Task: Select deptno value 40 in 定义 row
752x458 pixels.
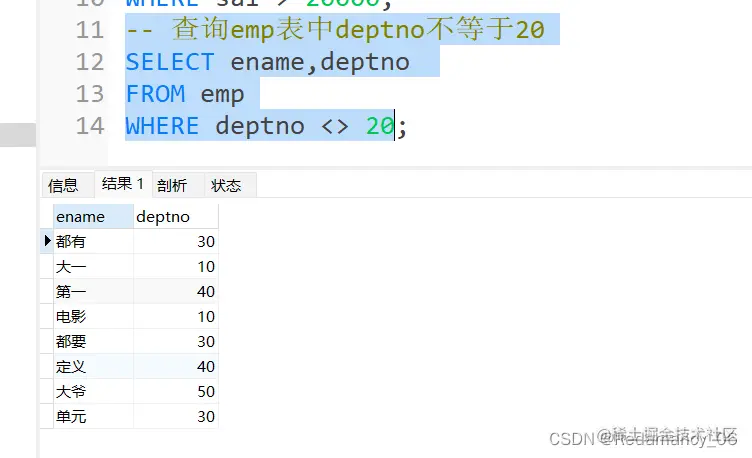Action: (176, 366)
